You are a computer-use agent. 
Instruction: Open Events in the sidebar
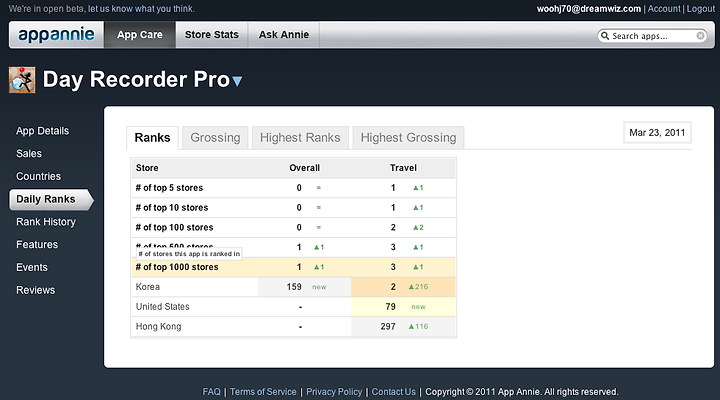coord(32,267)
